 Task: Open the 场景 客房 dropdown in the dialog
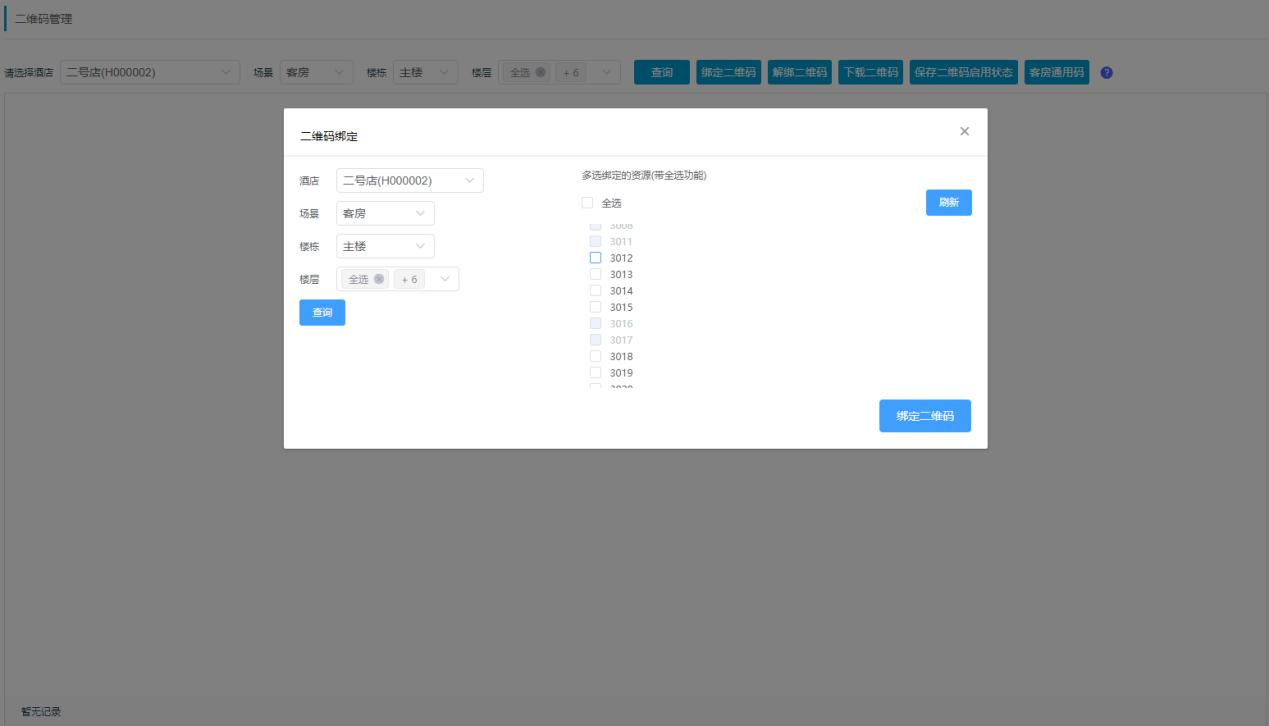385,213
